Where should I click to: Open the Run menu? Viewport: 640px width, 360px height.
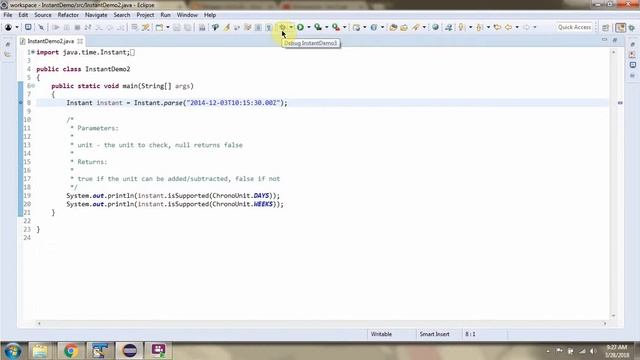point(165,15)
